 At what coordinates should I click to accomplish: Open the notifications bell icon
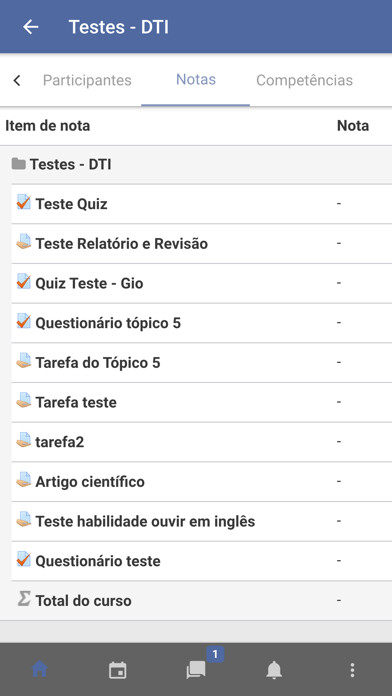pyautogui.click(x=274, y=670)
